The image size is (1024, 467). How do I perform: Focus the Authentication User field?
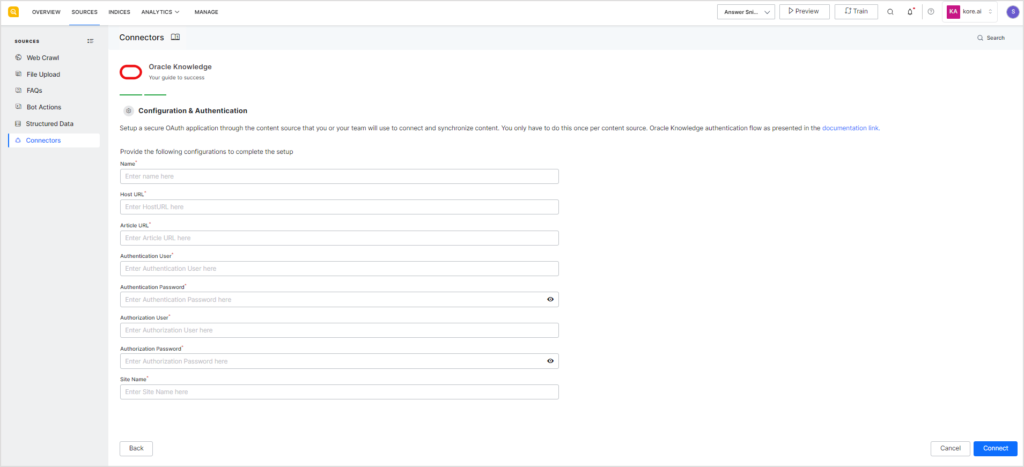[x=339, y=268]
